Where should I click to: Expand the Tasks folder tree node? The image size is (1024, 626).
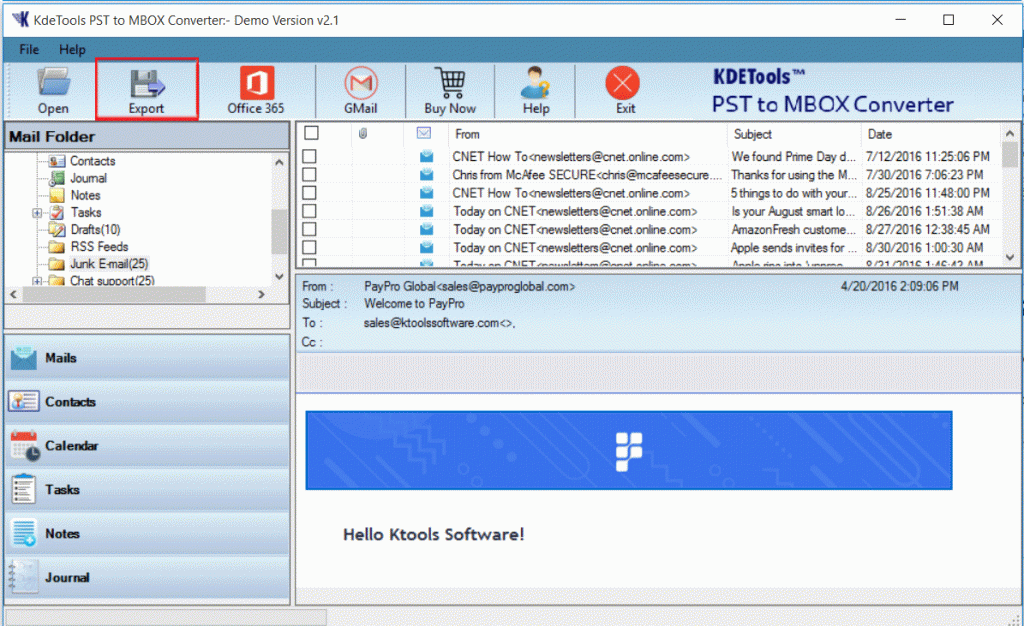point(37,213)
